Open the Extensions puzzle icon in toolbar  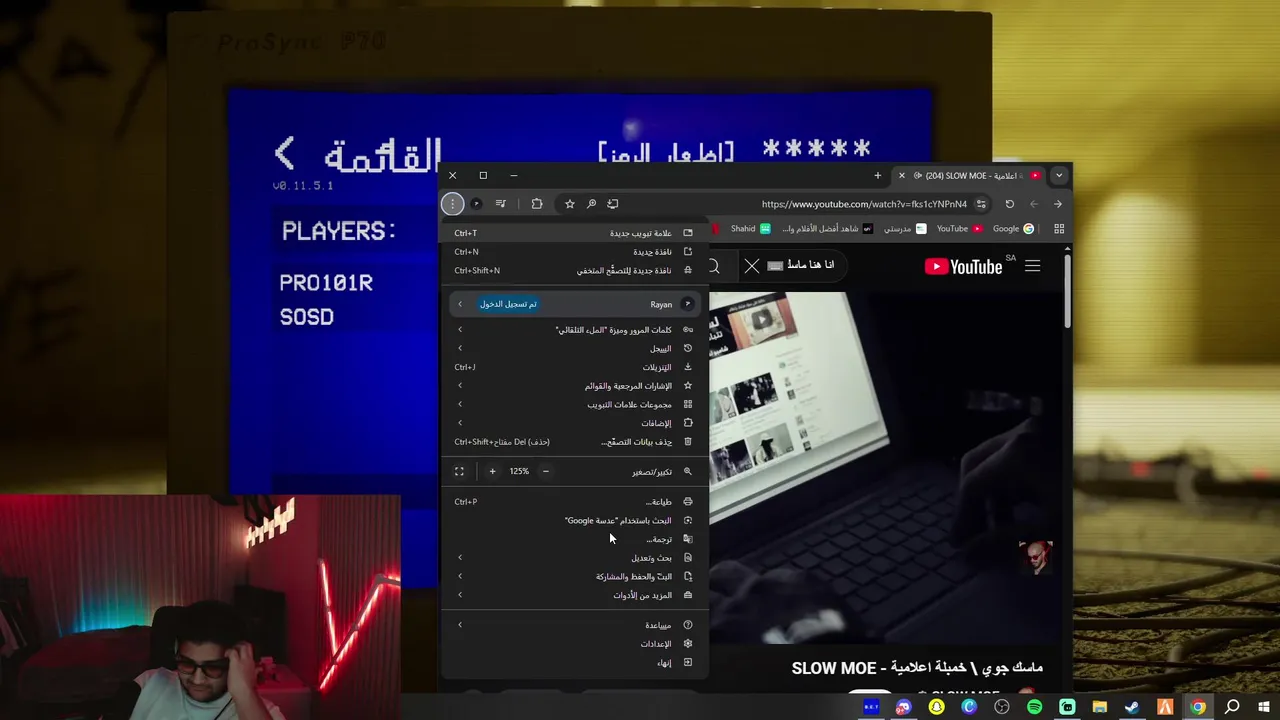pyautogui.click(x=537, y=204)
